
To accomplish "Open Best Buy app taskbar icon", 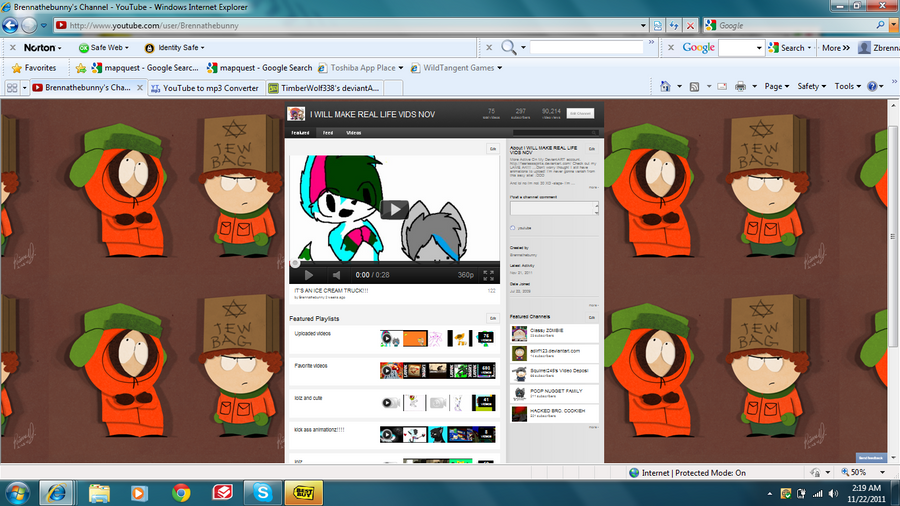I will (304, 493).
